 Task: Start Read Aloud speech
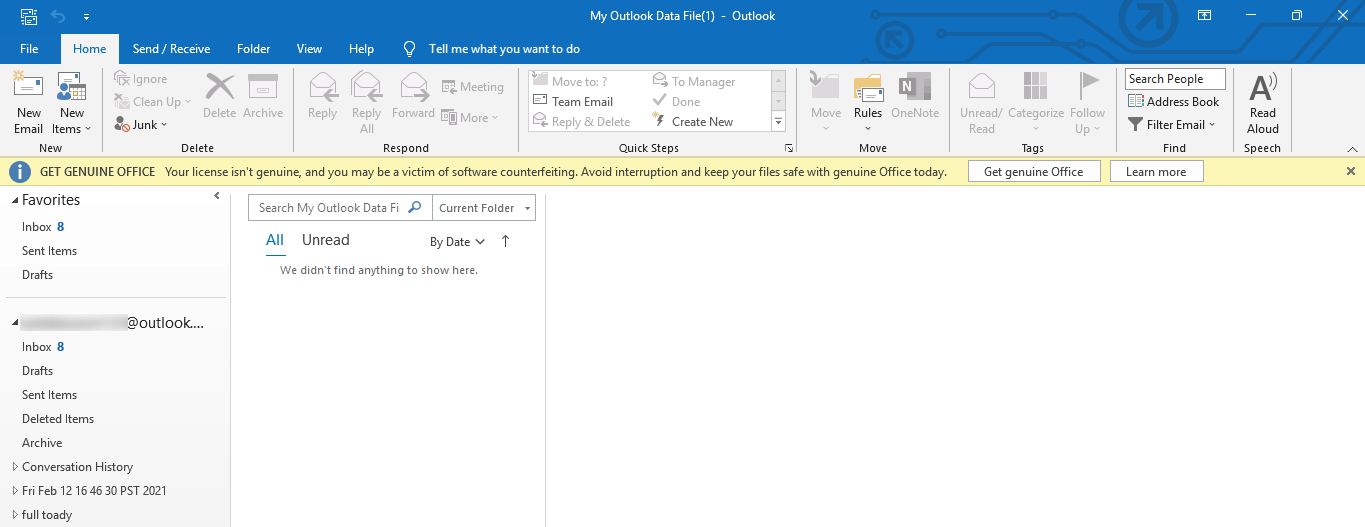pos(1263,104)
